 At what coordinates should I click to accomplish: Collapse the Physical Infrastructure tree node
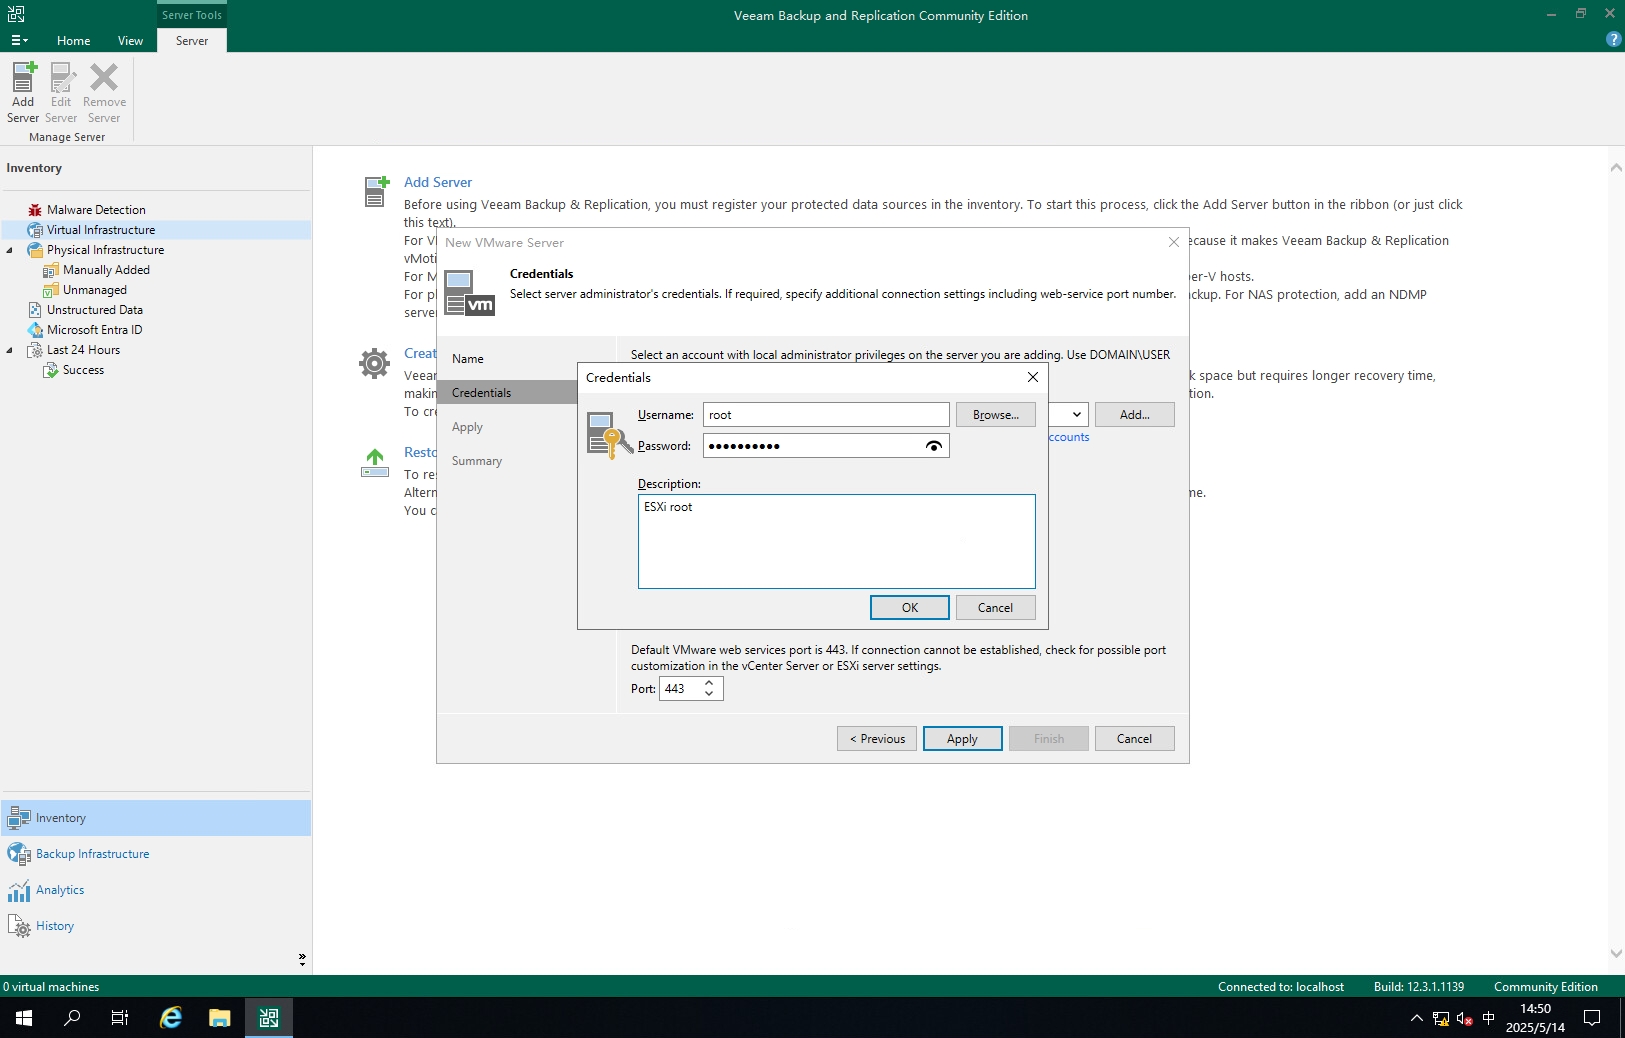(10, 250)
